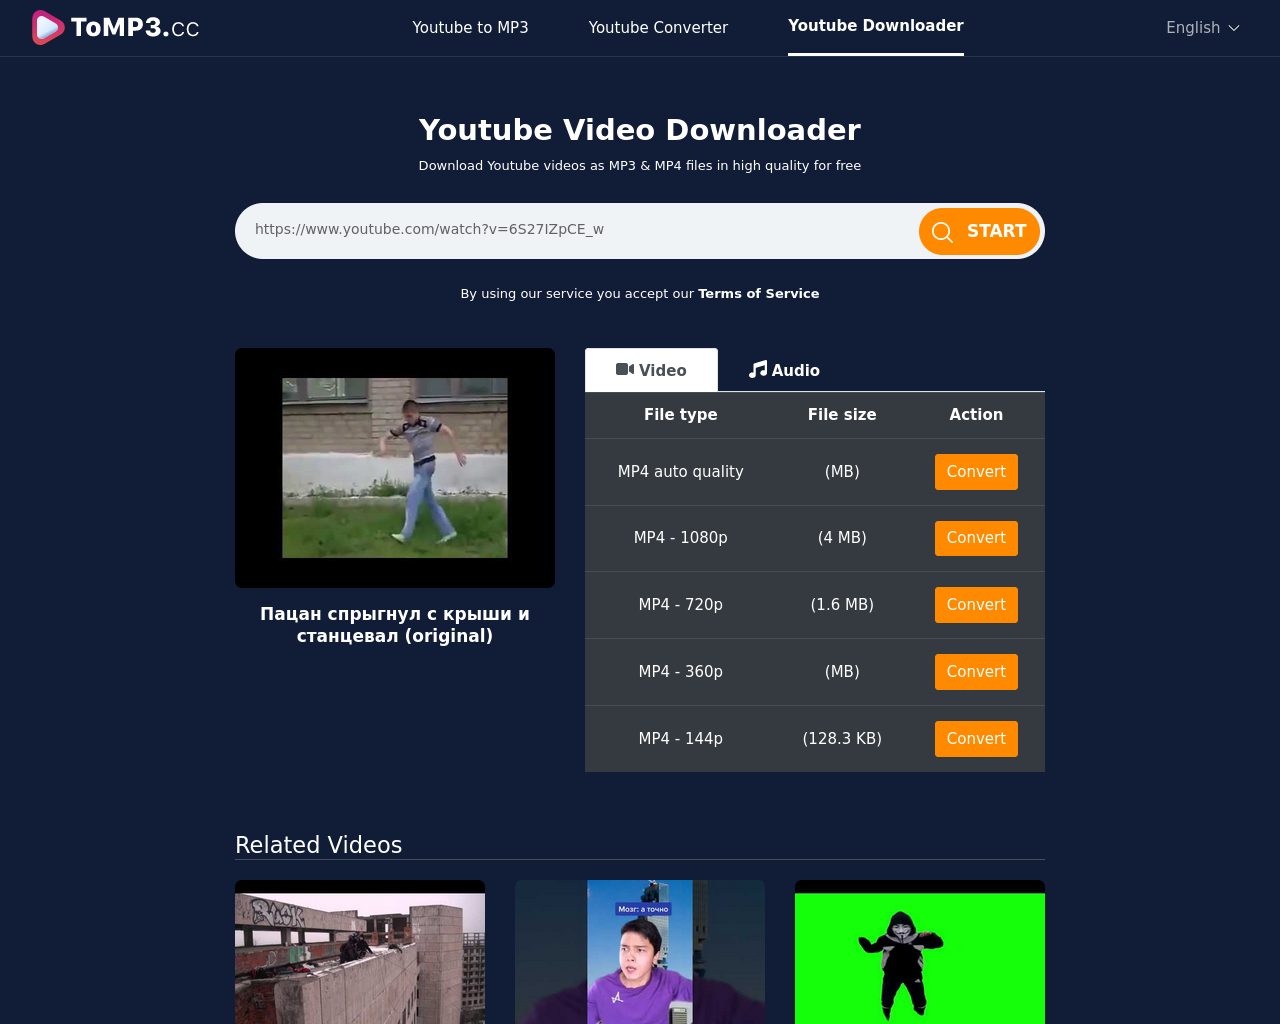Image resolution: width=1280 pixels, height=1024 pixels.
Task: Open the Terms of Service link
Action: coord(759,294)
